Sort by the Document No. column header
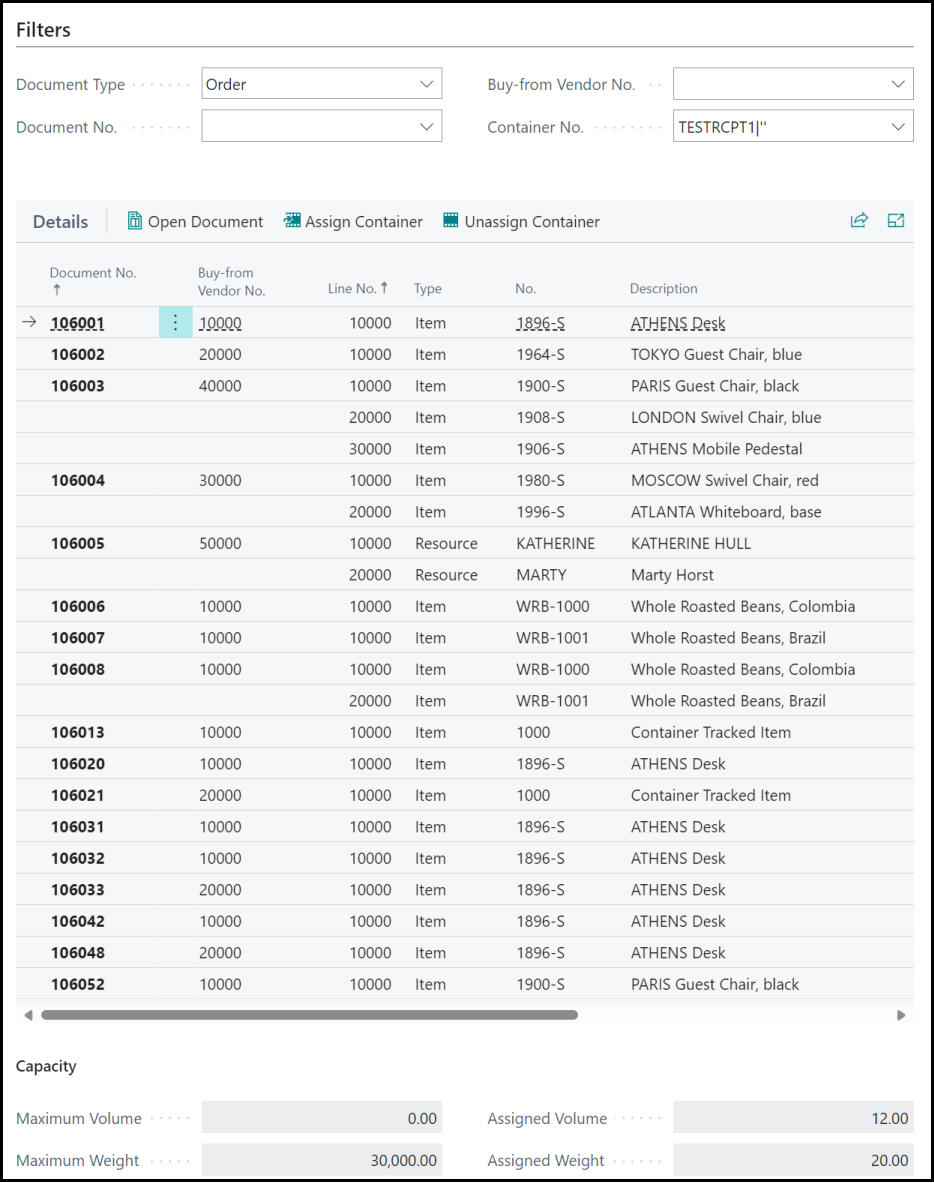 [x=92, y=273]
